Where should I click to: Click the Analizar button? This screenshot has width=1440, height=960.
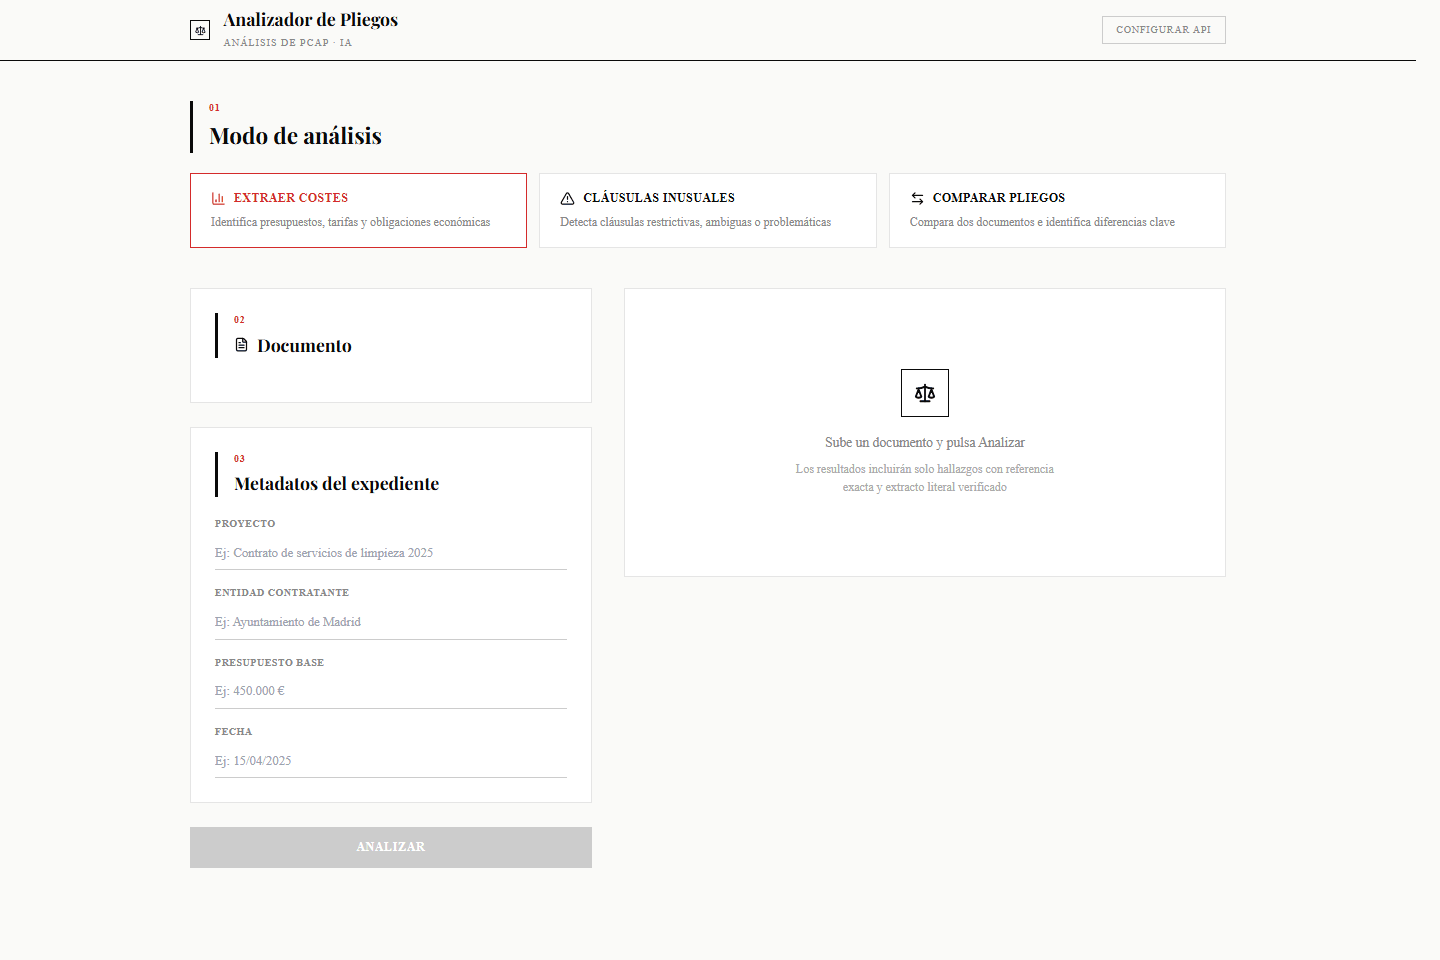coord(391,847)
